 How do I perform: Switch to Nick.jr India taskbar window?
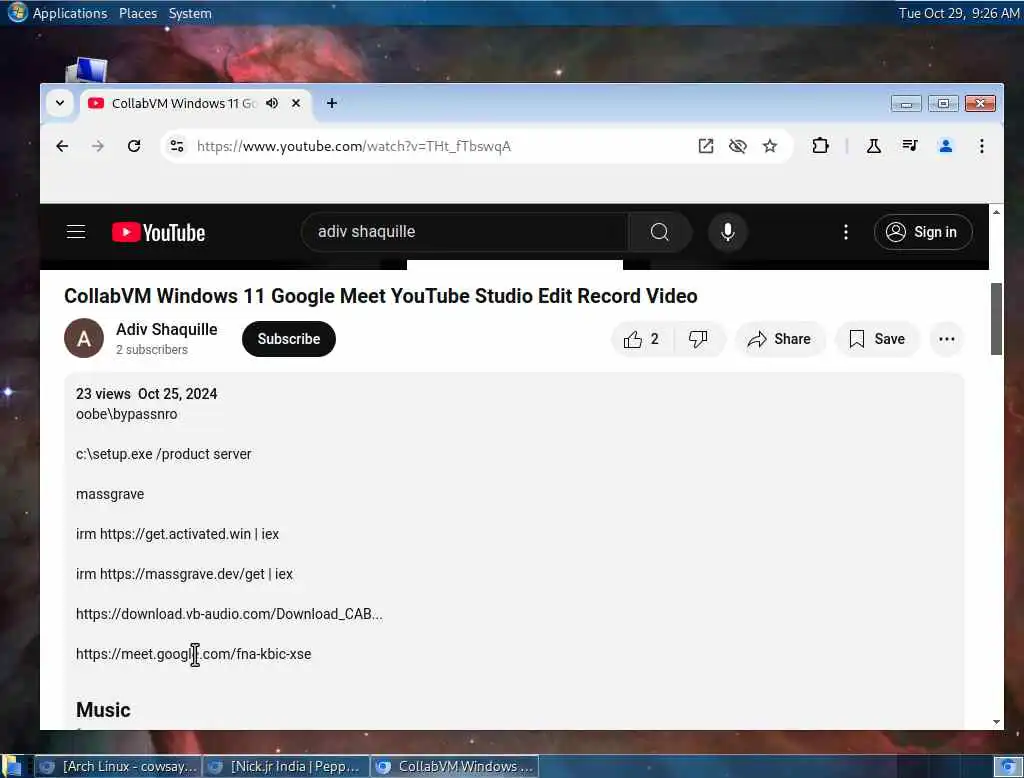[286, 767]
